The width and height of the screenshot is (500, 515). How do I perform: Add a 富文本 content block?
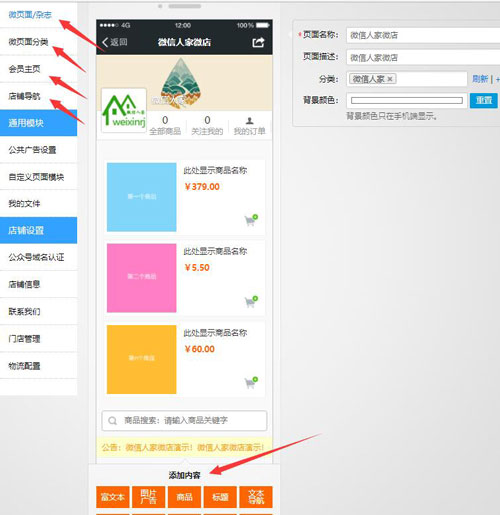tap(113, 497)
